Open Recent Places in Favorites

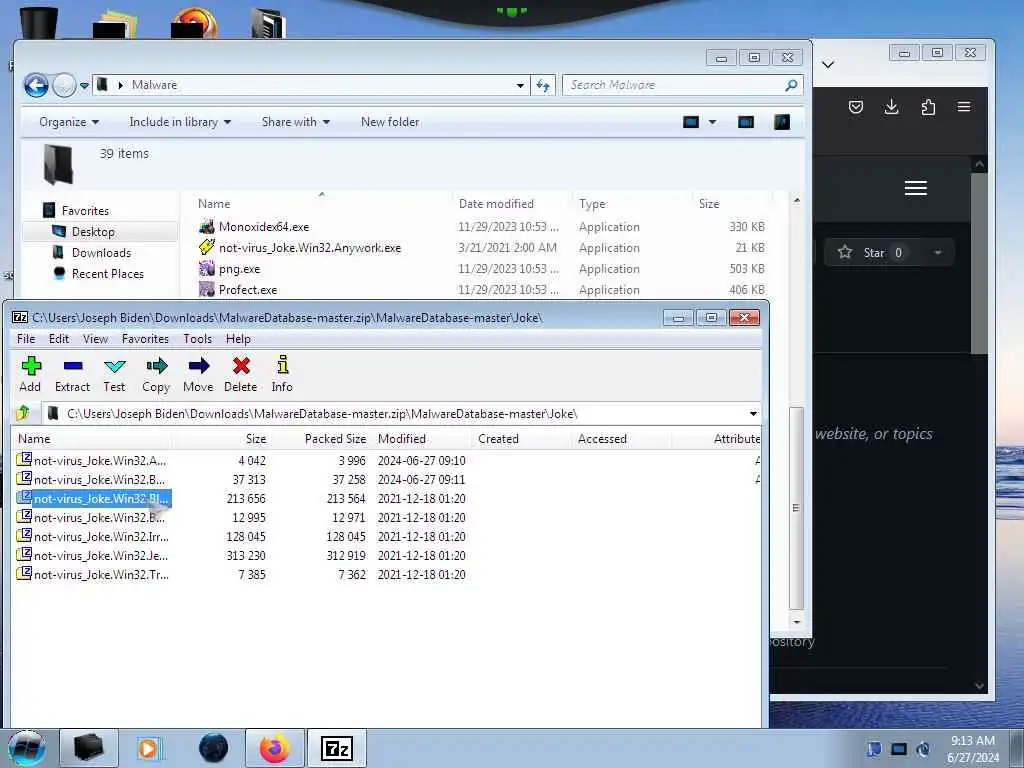(107, 274)
